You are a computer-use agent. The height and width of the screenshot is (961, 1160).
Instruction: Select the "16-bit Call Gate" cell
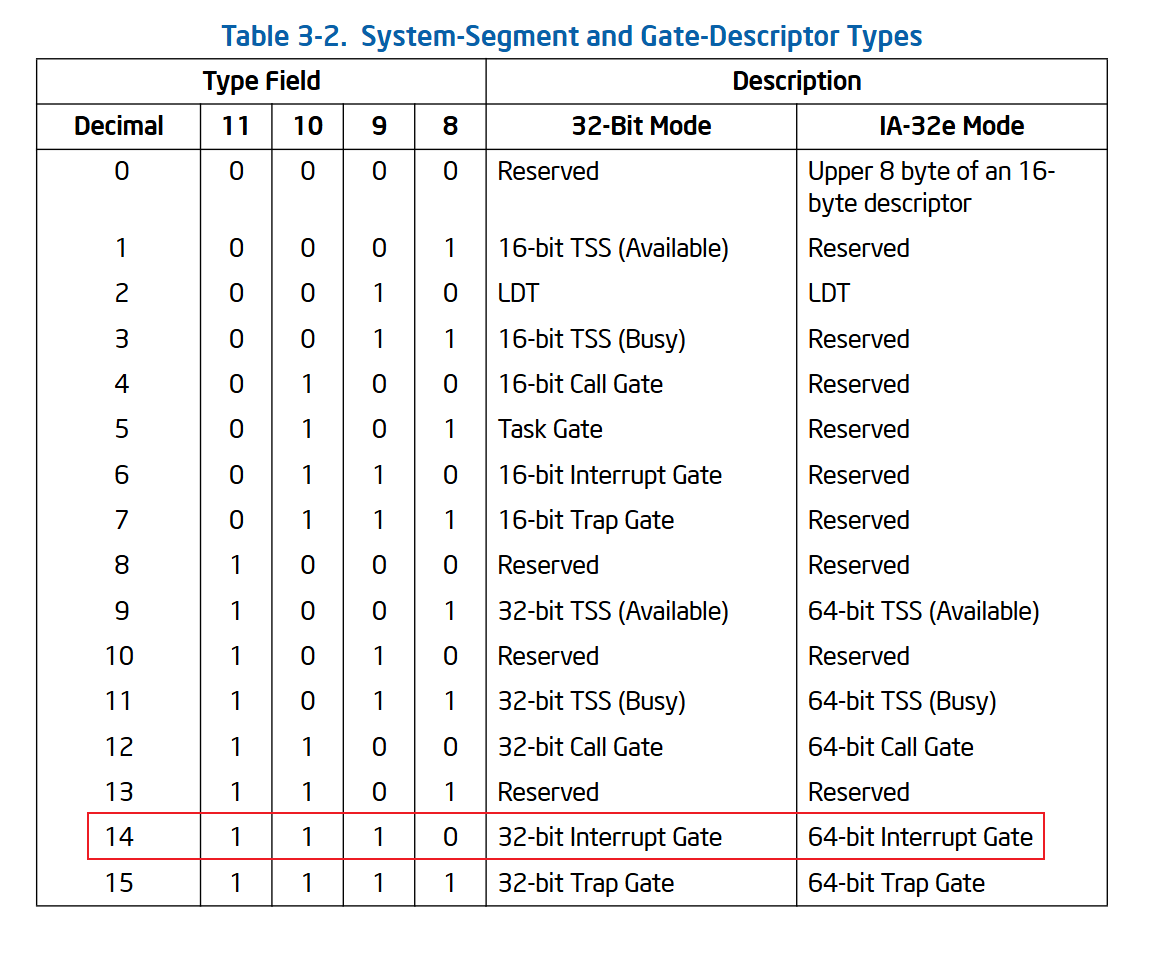[x=580, y=384]
